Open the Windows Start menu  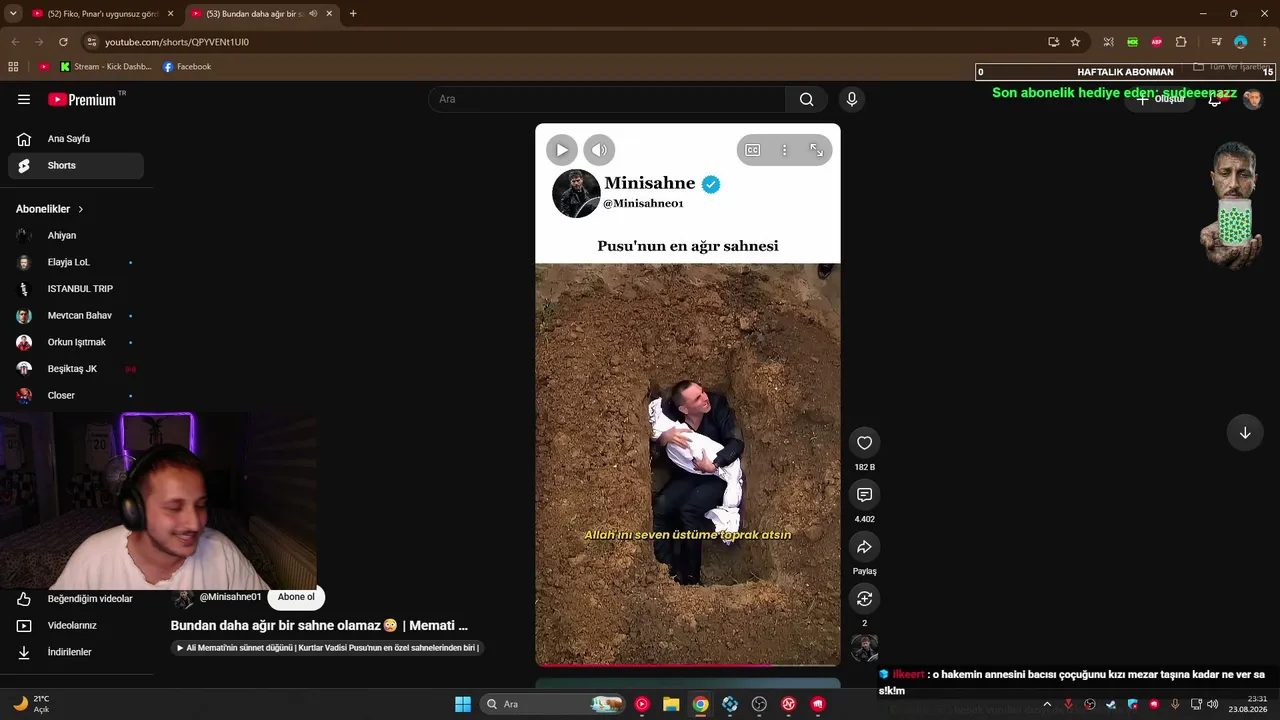pyautogui.click(x=463, y=704)
